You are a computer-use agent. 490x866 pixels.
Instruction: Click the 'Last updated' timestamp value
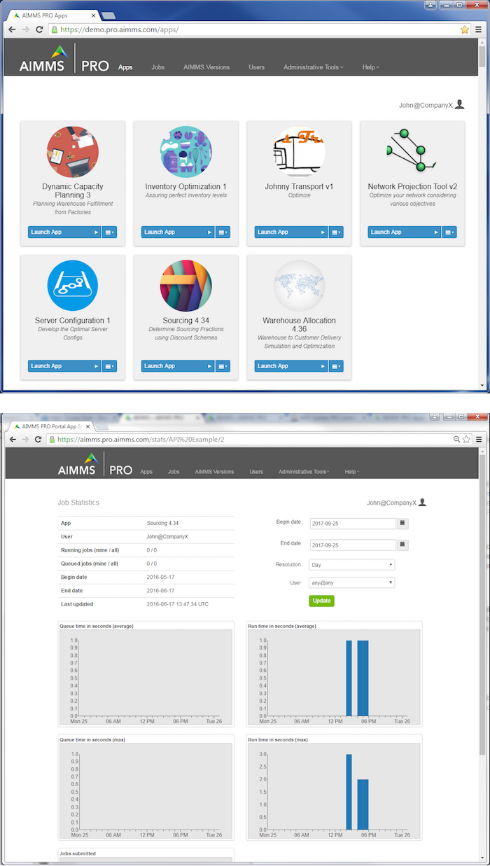click(x=178, y=604)
